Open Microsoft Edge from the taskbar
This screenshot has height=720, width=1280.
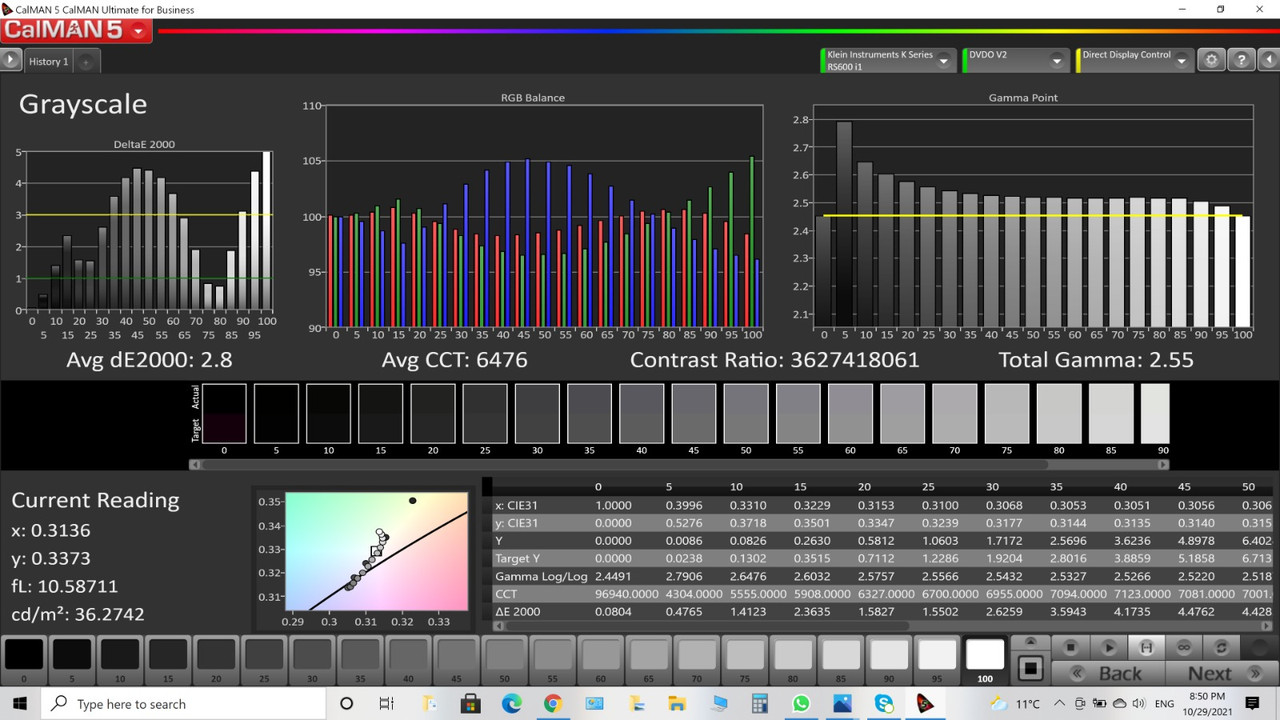coord(511,704)
